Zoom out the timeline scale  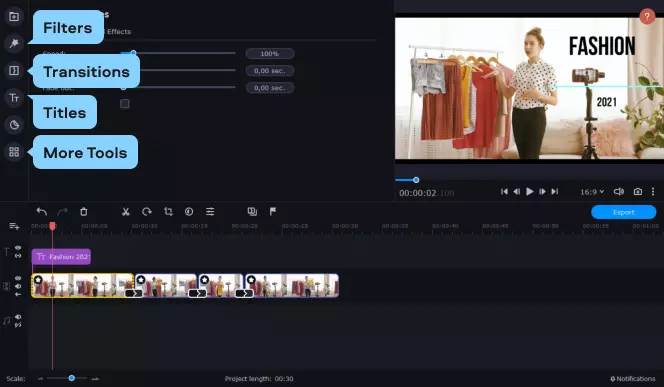point(40,379)
